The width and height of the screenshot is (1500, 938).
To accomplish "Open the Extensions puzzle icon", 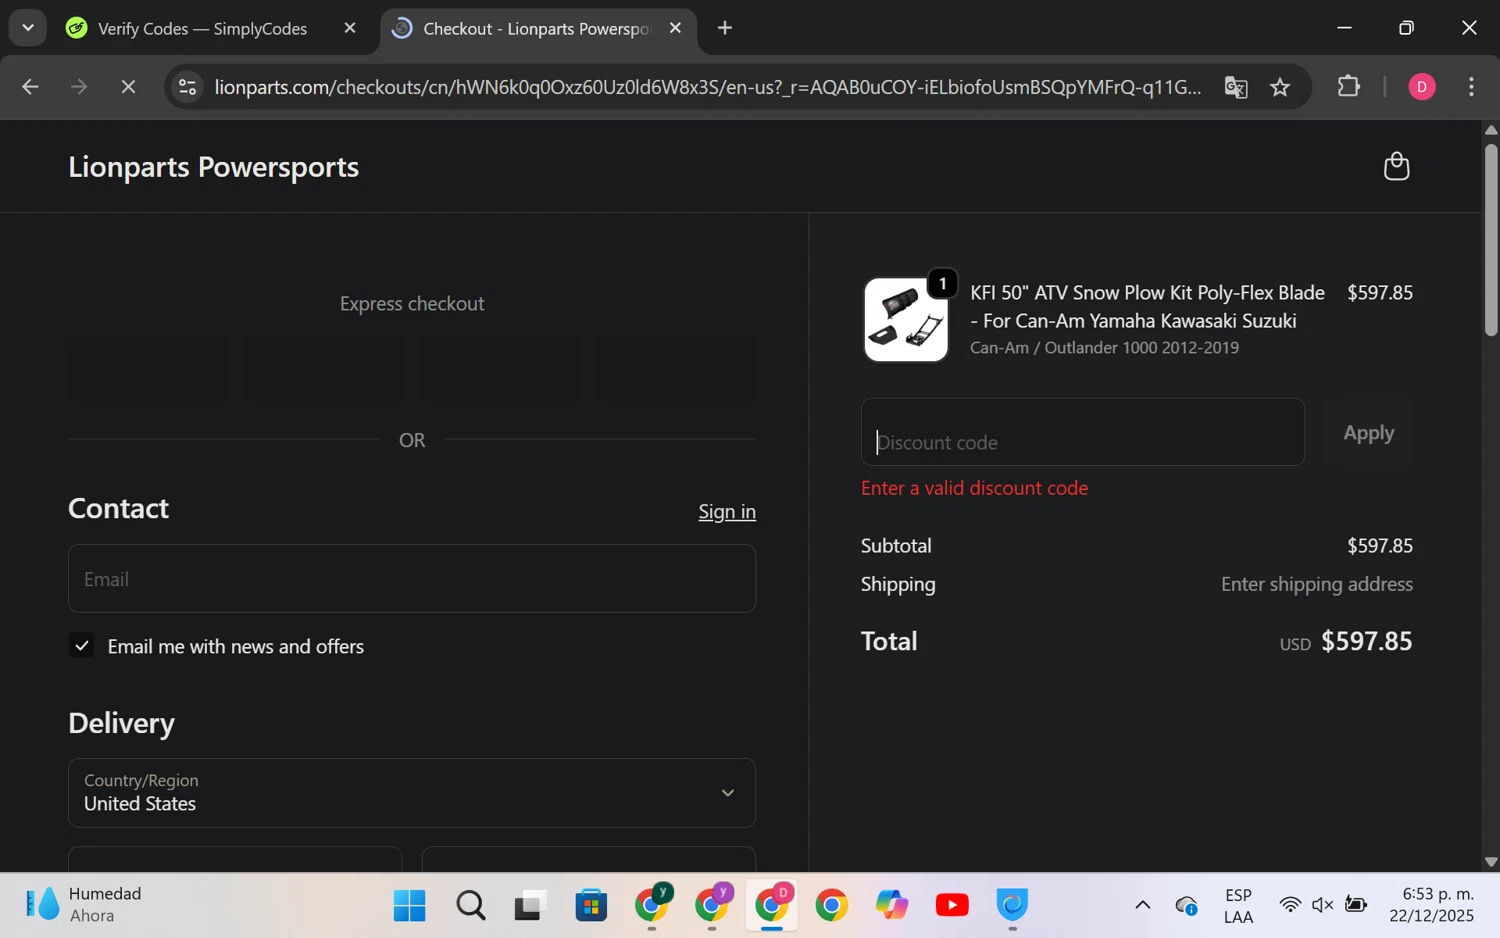I will point(1349,86).
